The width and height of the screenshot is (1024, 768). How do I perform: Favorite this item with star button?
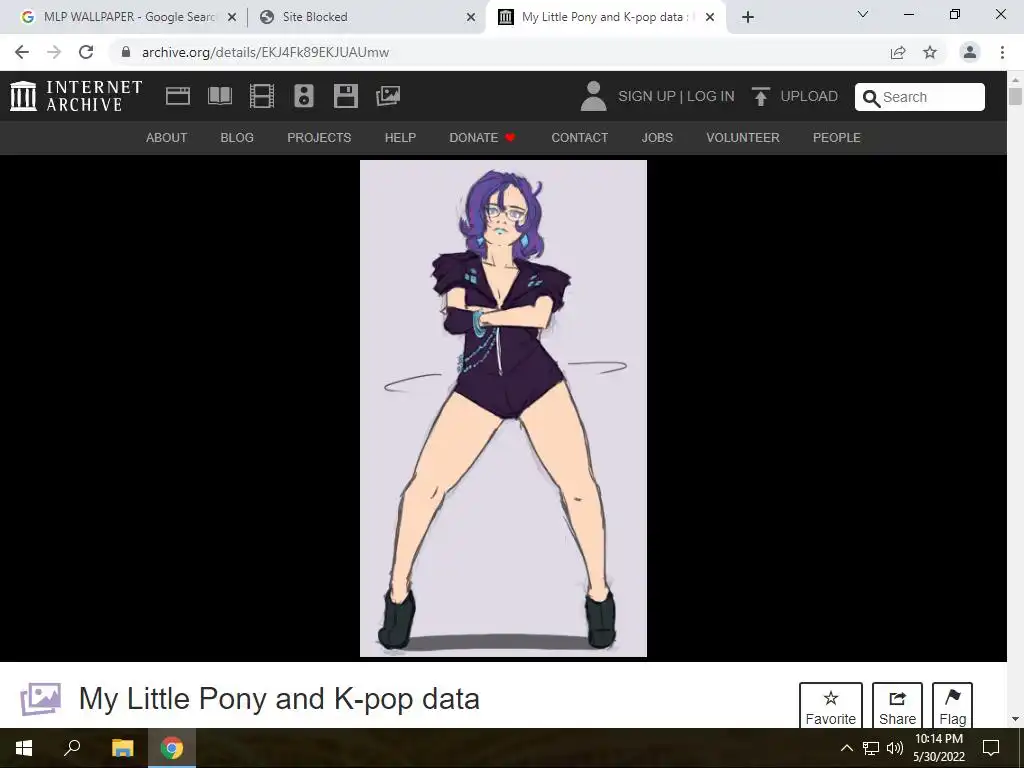point(831,705)
